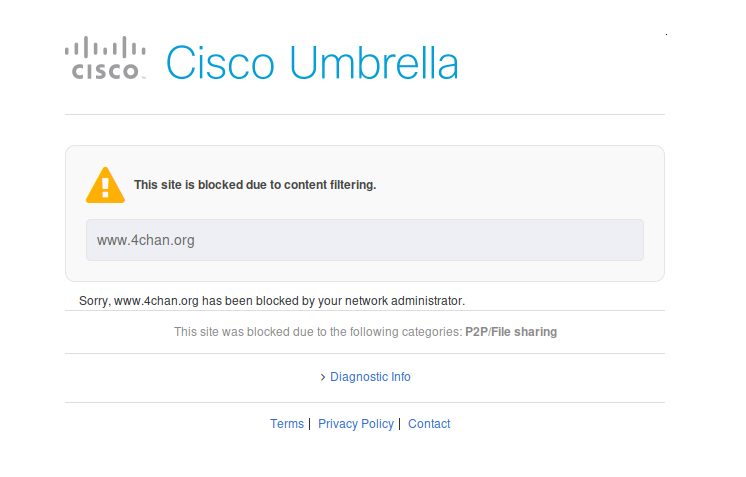The width and height of the screenshot is (746, 477).
Task: Click the gray content-filter message panel
Action: point(365,214)
